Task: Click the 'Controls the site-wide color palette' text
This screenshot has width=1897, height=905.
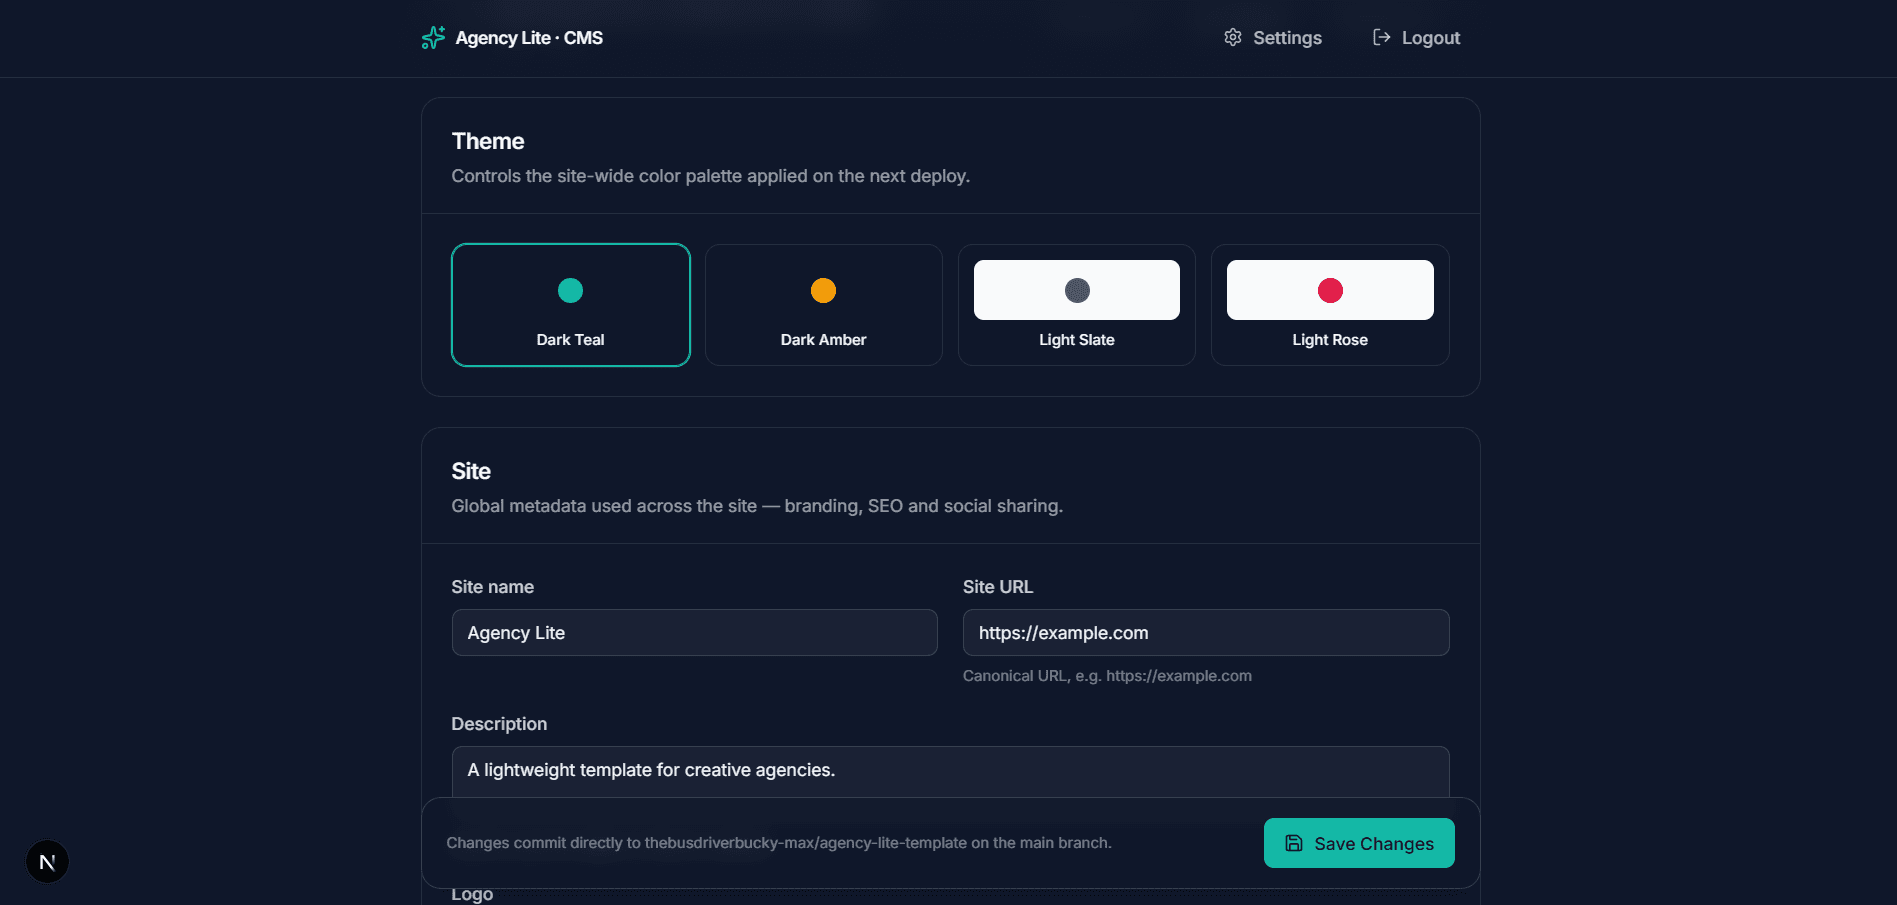Action: coord(711,176)
